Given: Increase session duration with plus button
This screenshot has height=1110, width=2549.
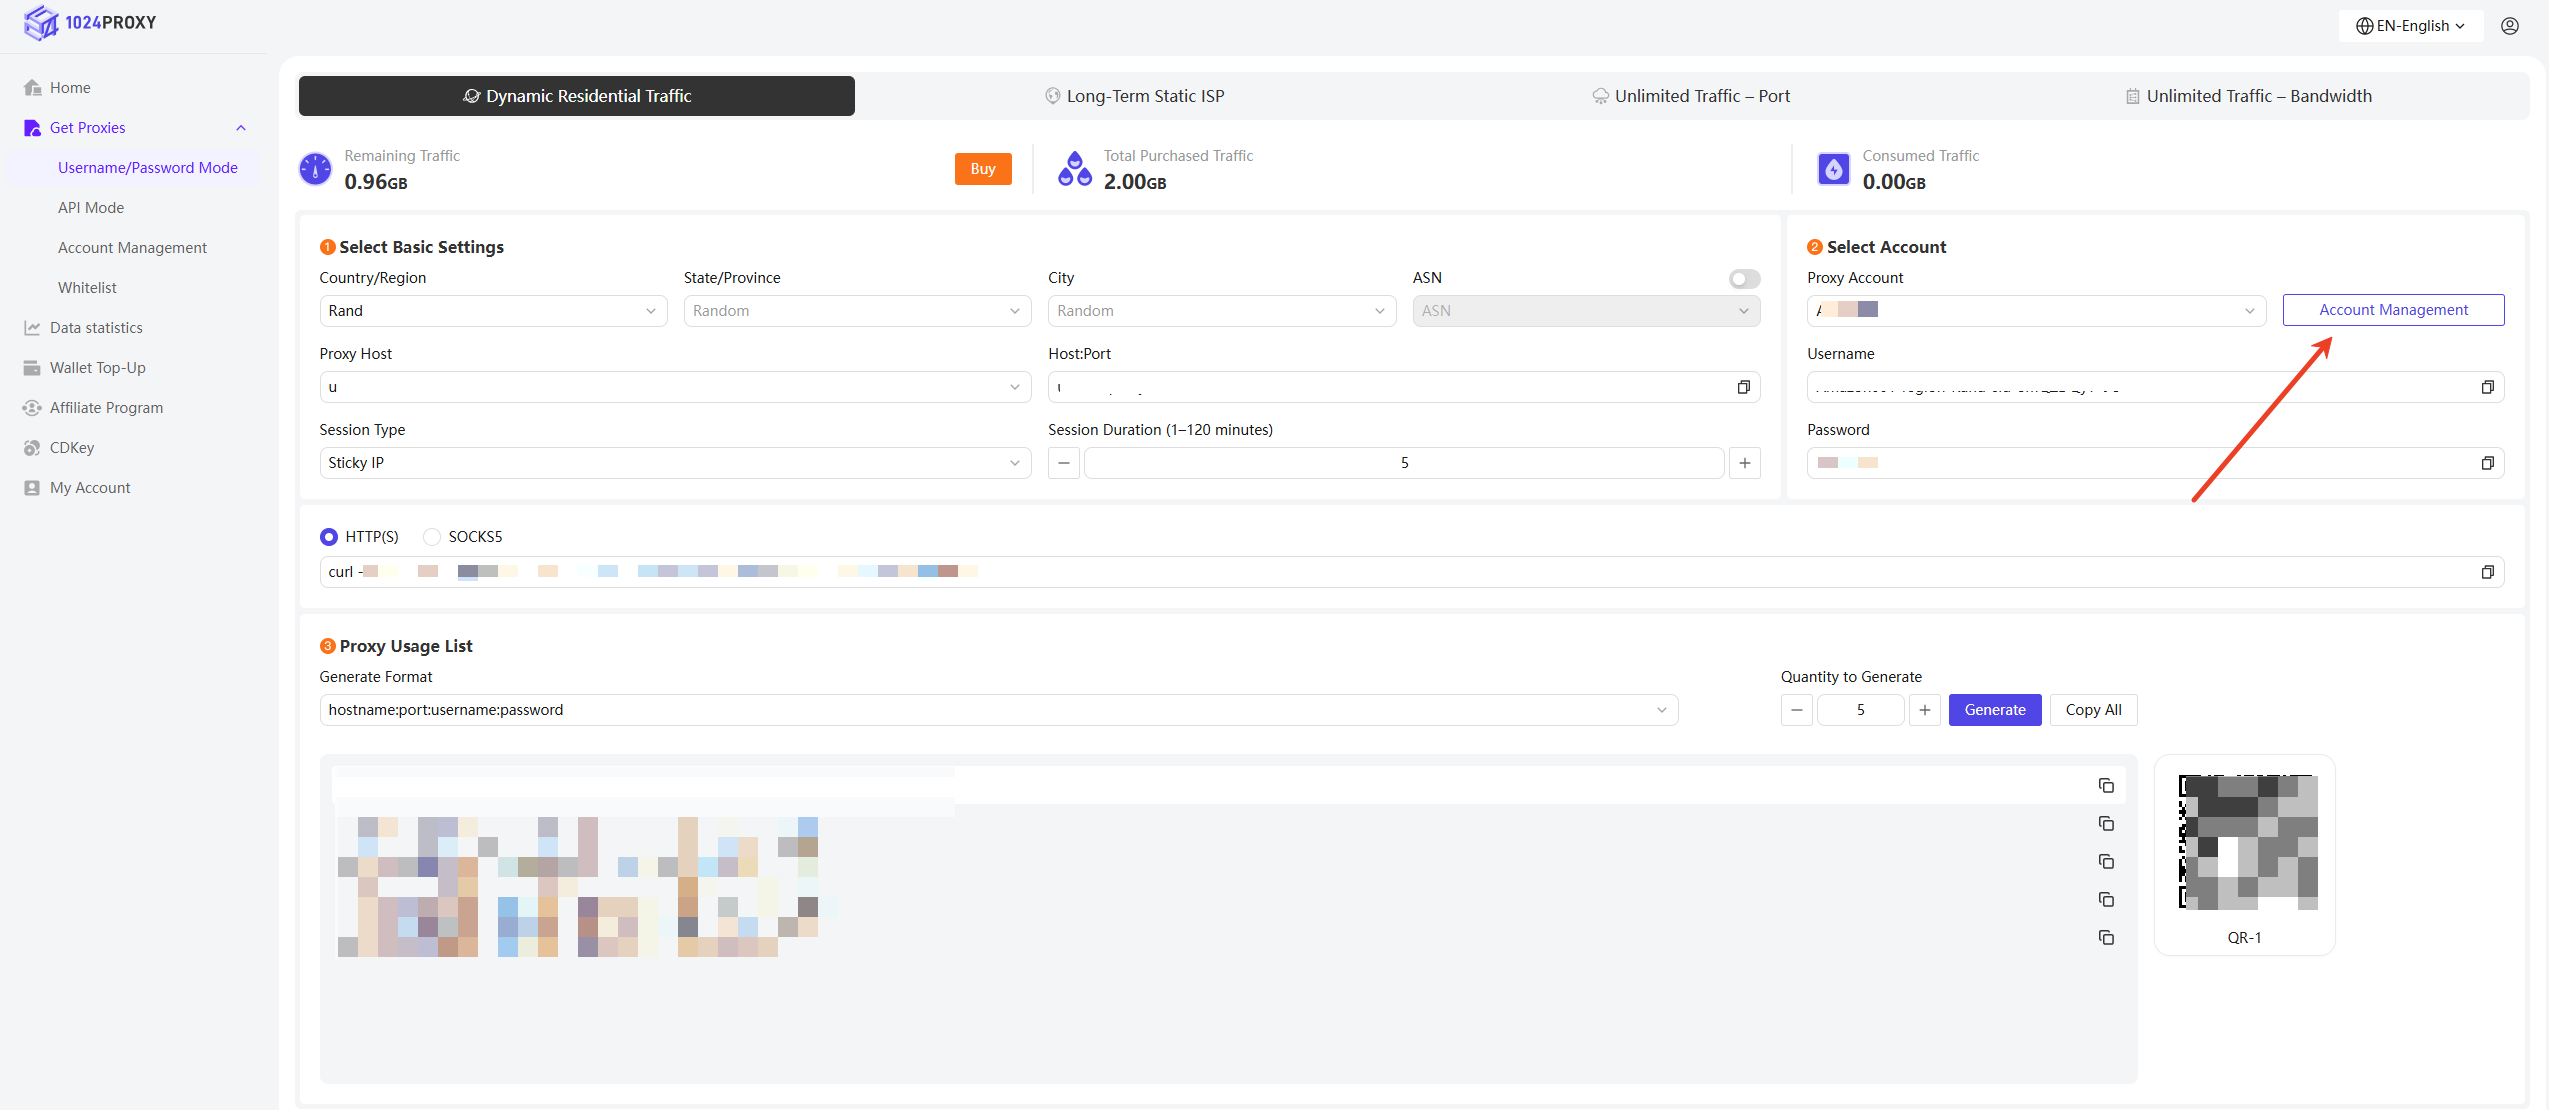Looking at the screenshot, I should 1744,463.
